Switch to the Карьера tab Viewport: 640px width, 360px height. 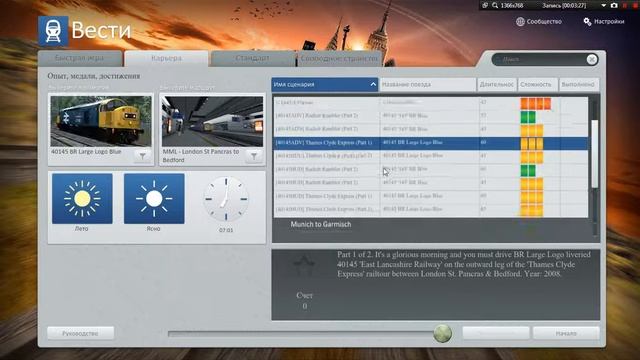pos(166,58)
